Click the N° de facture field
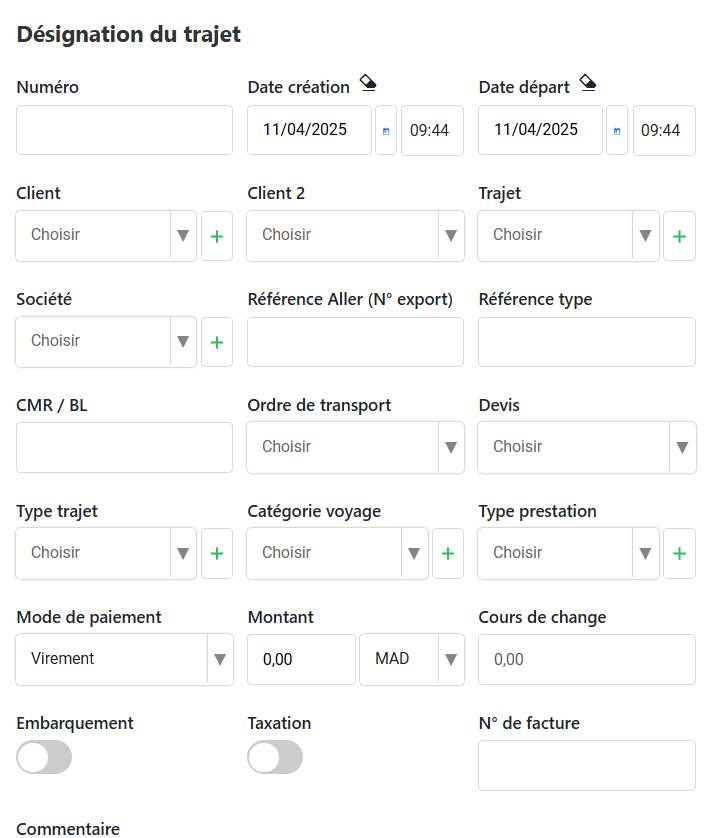The height and width of the screenshot is (838, 713). [x=587, y=765]
